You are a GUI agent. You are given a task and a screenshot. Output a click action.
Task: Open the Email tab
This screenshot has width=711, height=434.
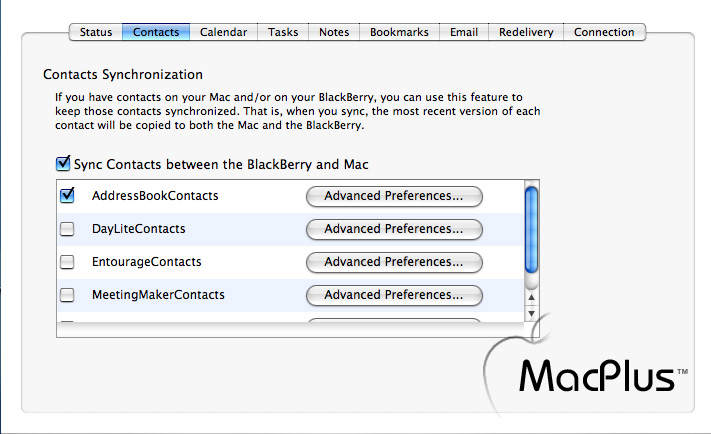tap(464, 32)
